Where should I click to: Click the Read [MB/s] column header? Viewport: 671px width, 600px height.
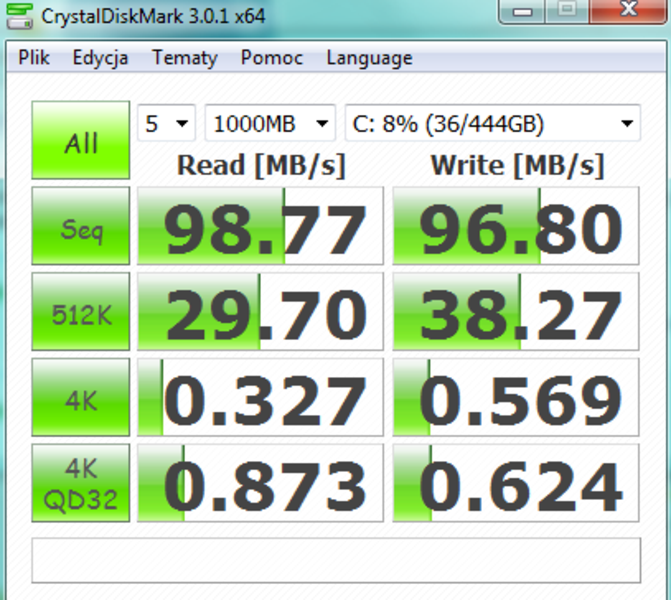(x=261, y=165)
